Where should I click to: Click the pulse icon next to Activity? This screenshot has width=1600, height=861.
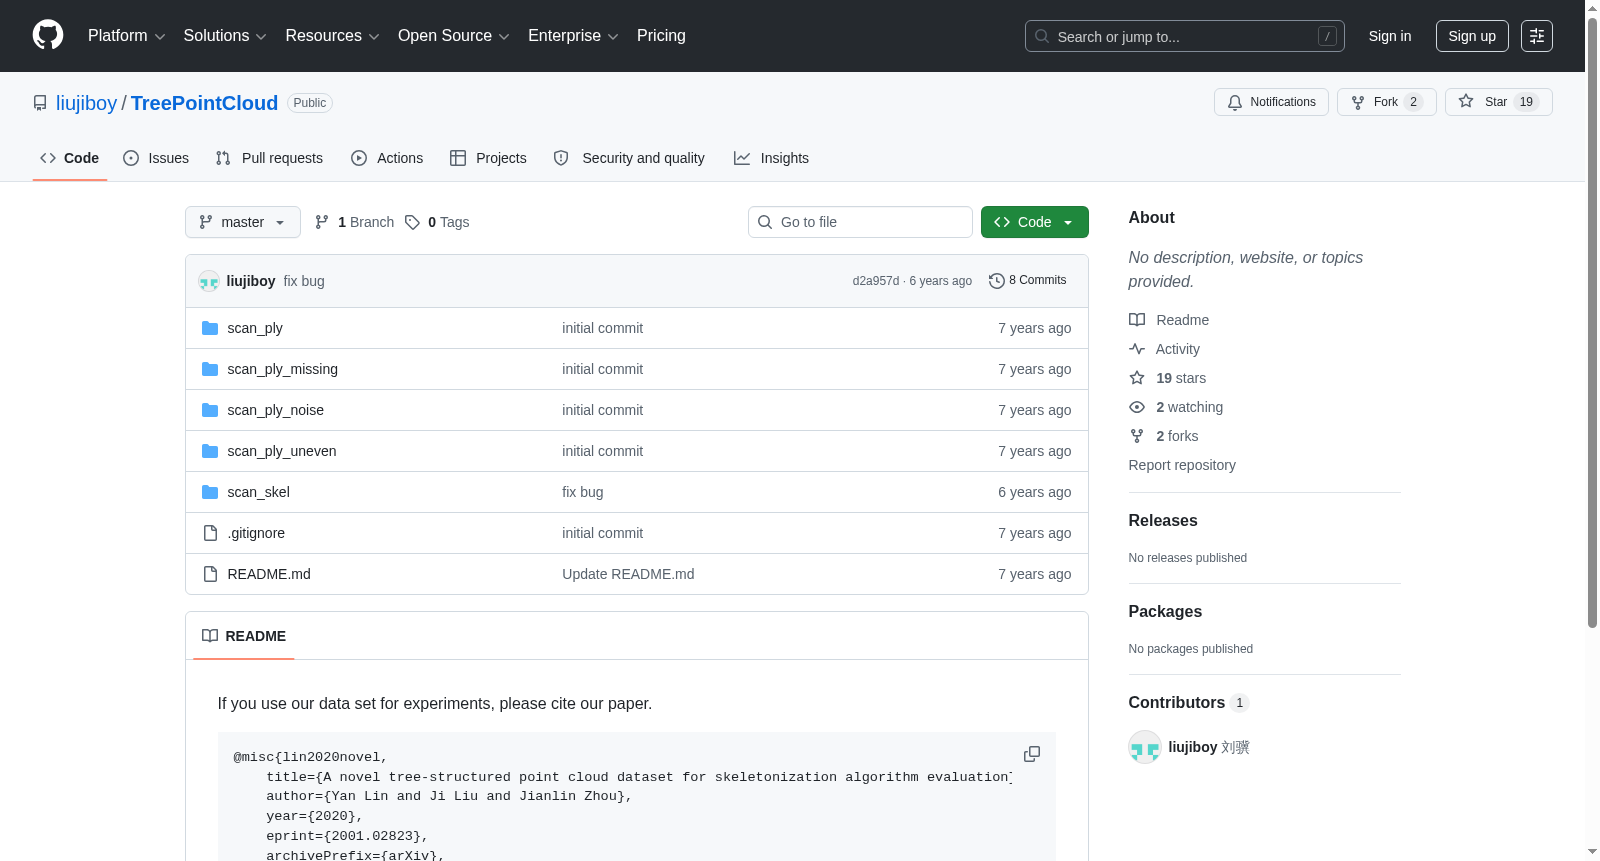(1137, 349)
